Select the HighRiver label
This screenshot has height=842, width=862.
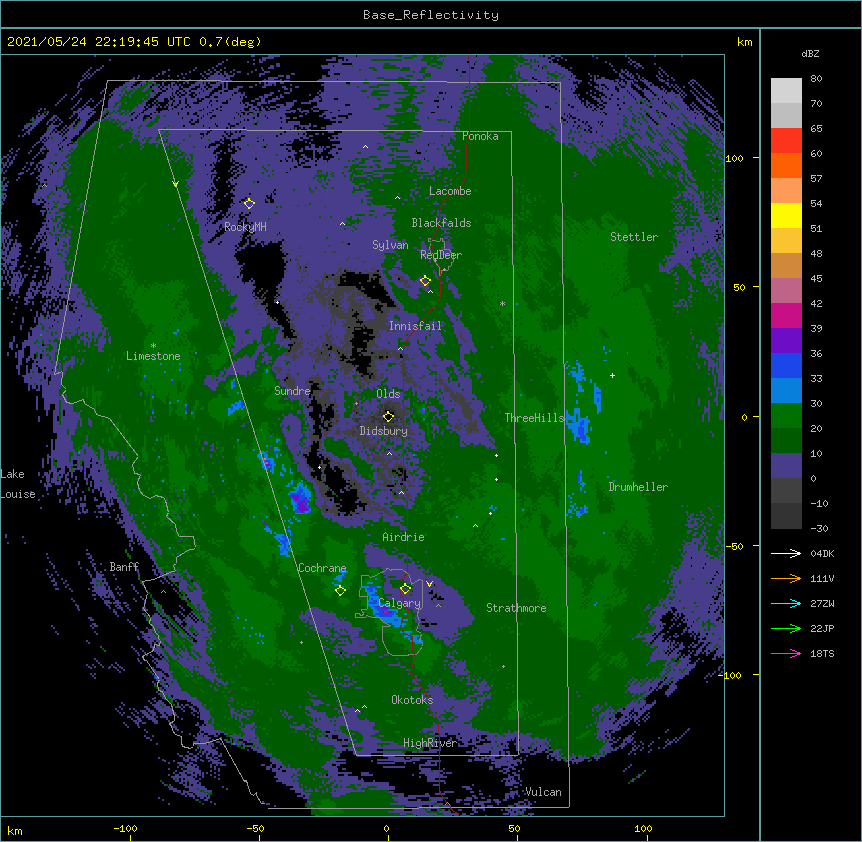tap(430, 743)
